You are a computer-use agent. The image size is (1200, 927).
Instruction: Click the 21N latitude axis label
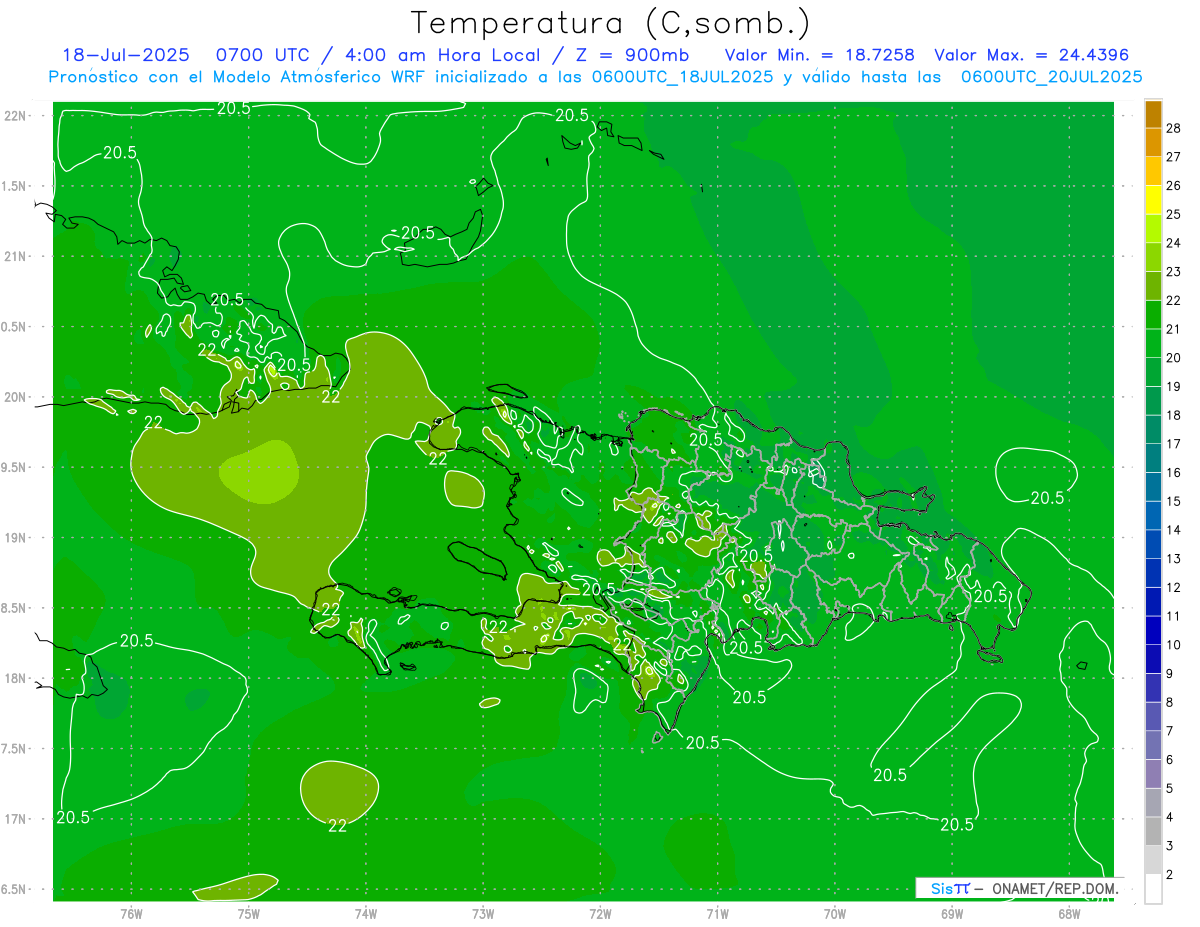pyautogui.click(x=16, y=256)
